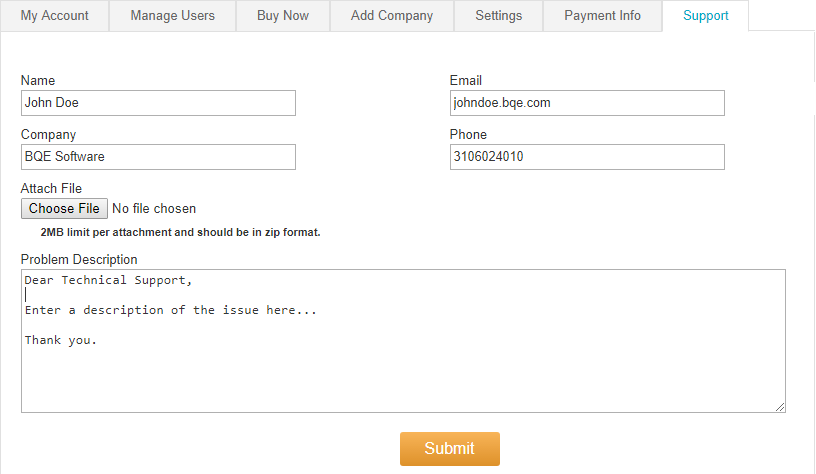Screen dimensions: 816x474
Task: Go to the Buy Now tab
Action: (283, 16)
